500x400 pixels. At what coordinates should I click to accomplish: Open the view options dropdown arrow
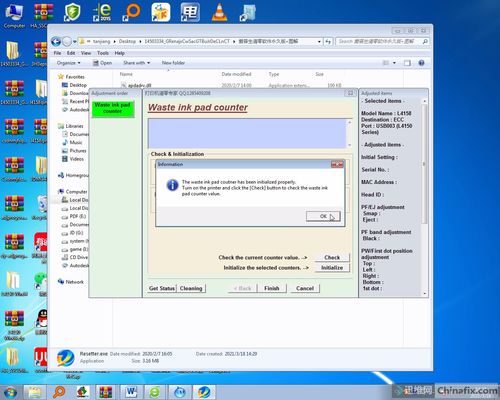click(394, 63)
